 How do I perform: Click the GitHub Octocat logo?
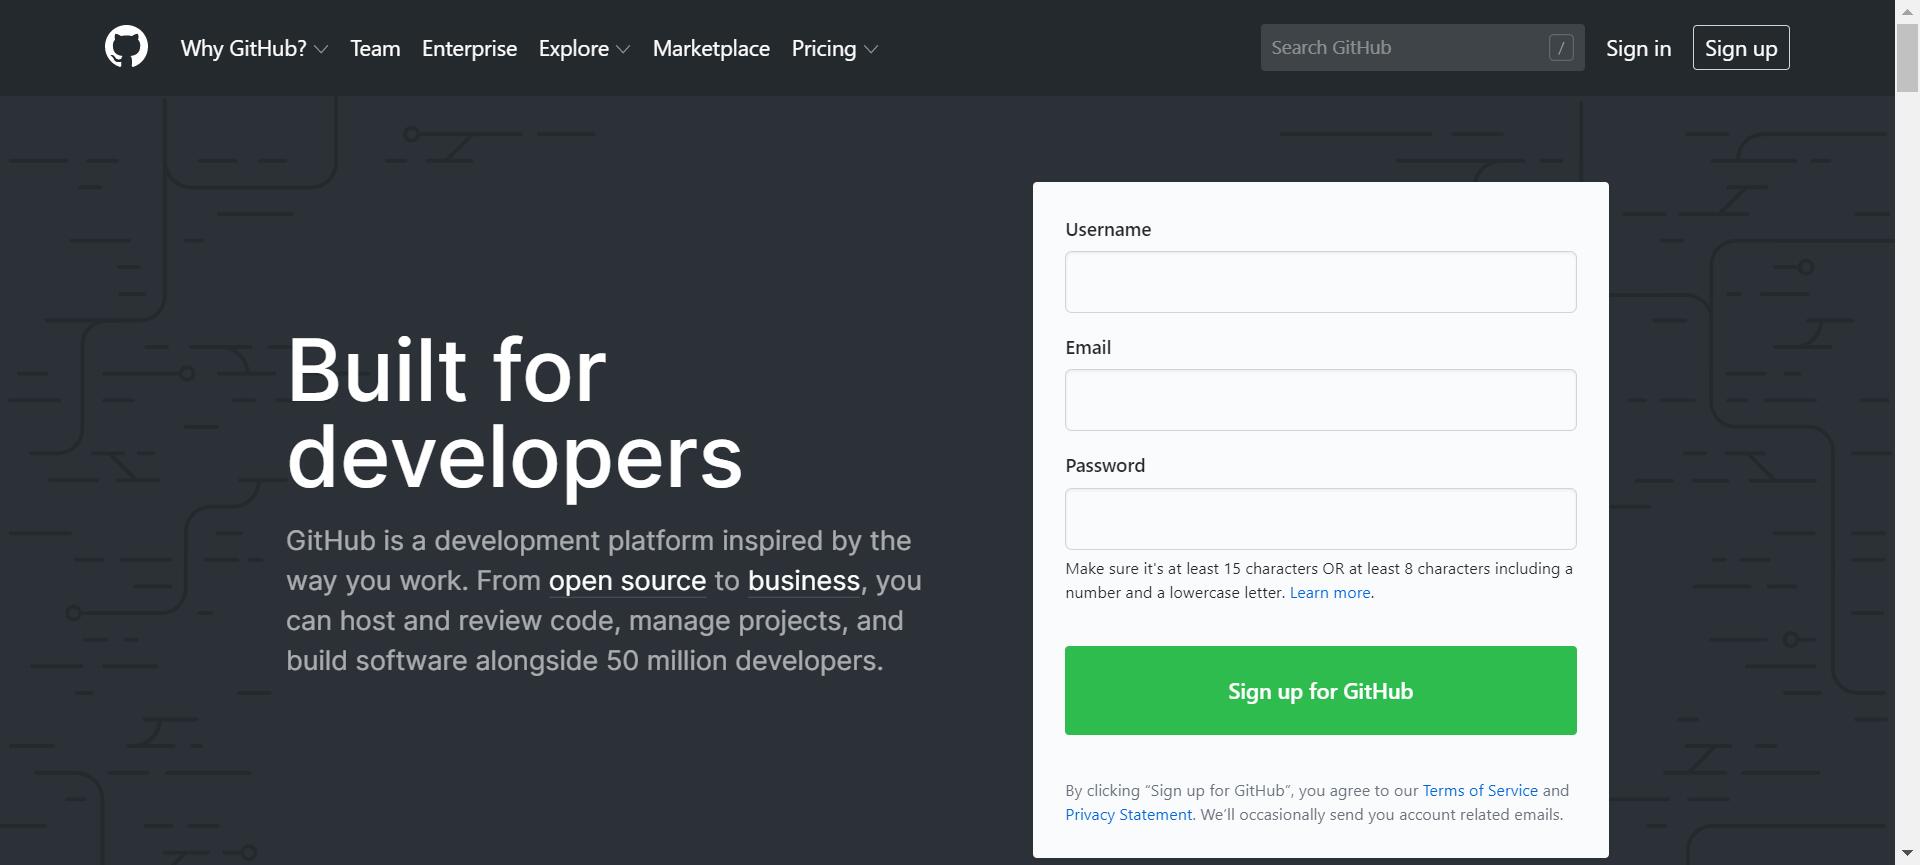(x=126, y=47)
